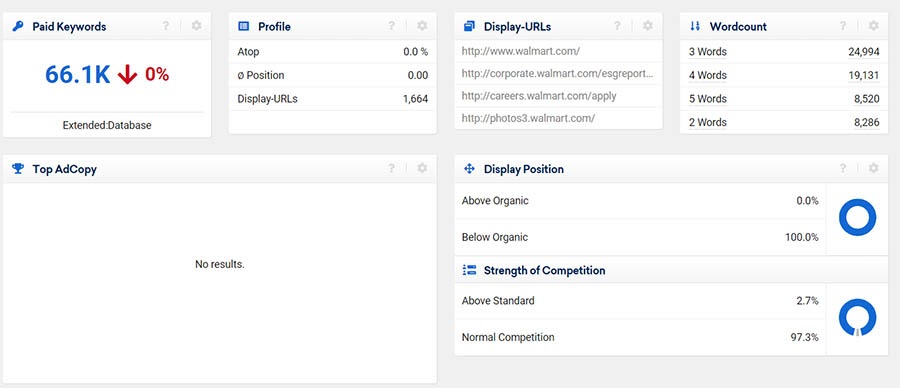
Task: Open Profile box settings gear
Action: click(422, 26)
